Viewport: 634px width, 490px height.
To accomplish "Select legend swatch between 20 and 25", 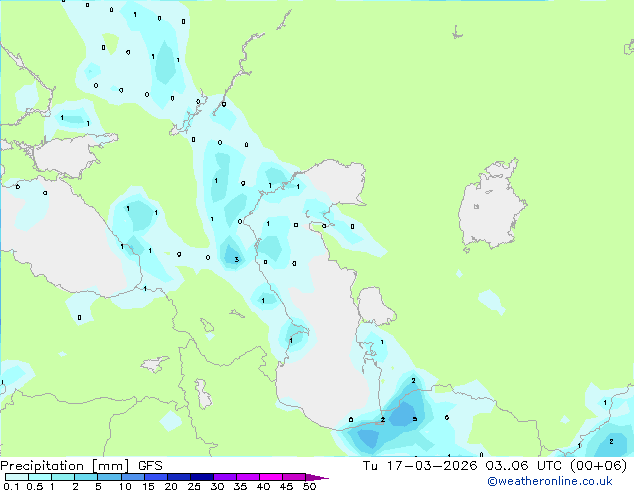I will coord(178,477).
